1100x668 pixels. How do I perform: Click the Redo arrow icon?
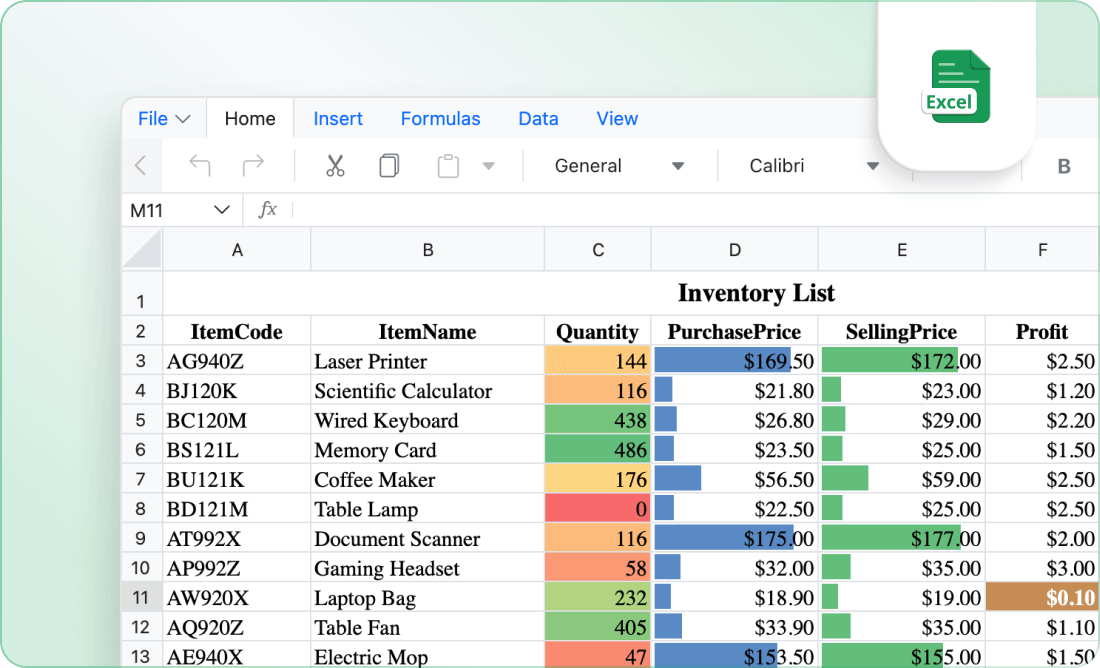[x=253, y=165]
